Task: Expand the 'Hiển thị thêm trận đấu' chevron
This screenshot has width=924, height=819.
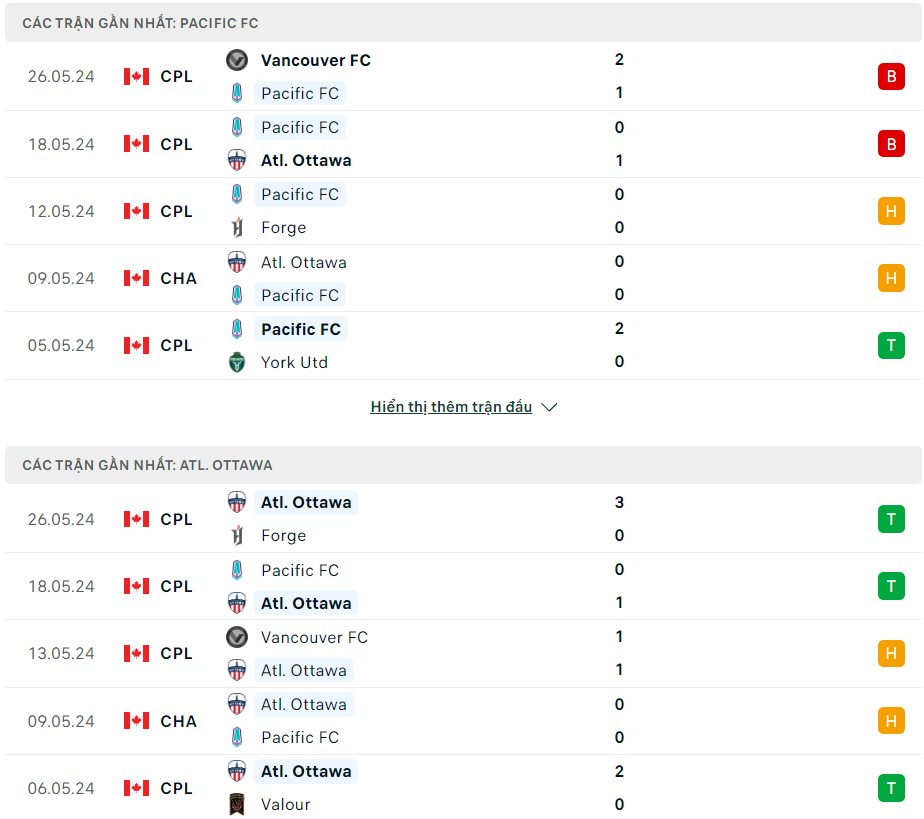Action: [x=549, y=407]
